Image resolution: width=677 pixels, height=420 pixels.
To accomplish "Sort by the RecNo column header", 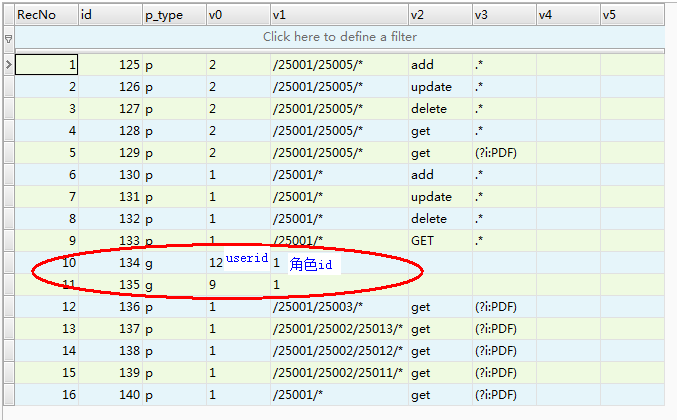I will tap(47, 15).
